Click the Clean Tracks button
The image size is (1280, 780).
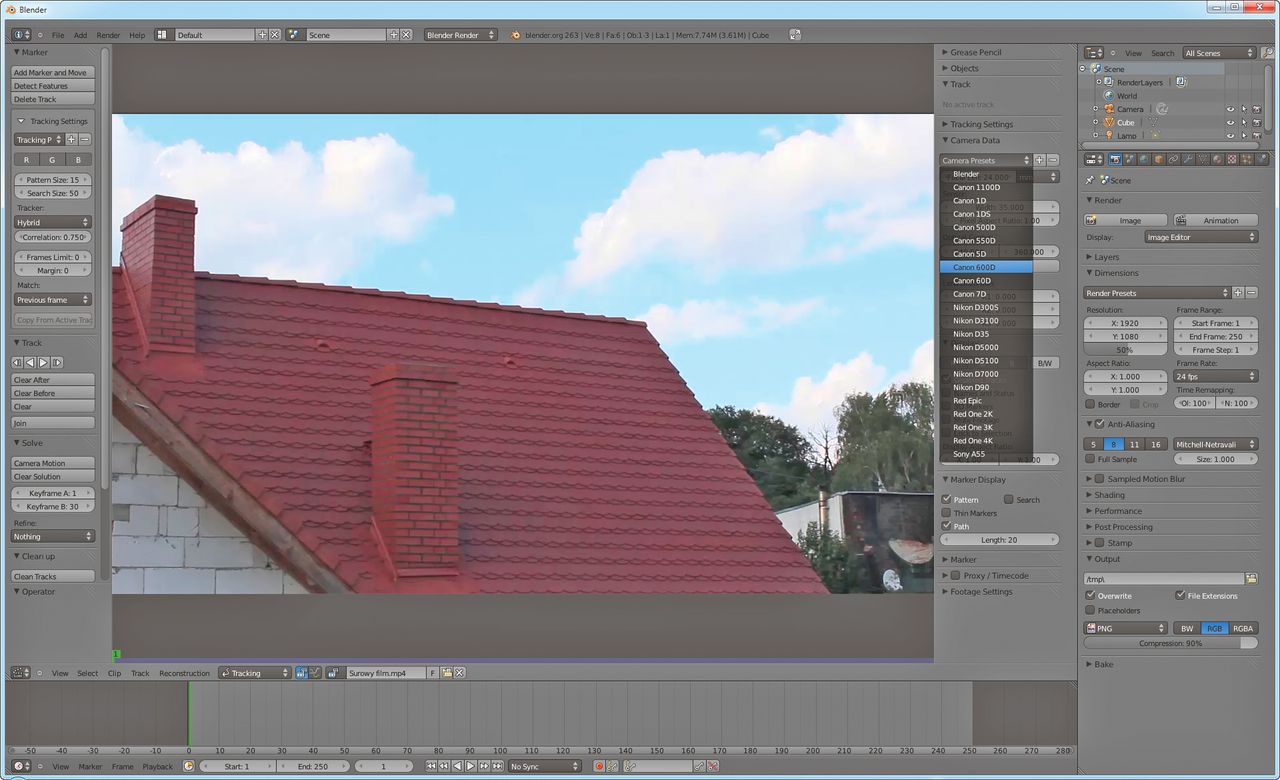[x=54, y=576]
